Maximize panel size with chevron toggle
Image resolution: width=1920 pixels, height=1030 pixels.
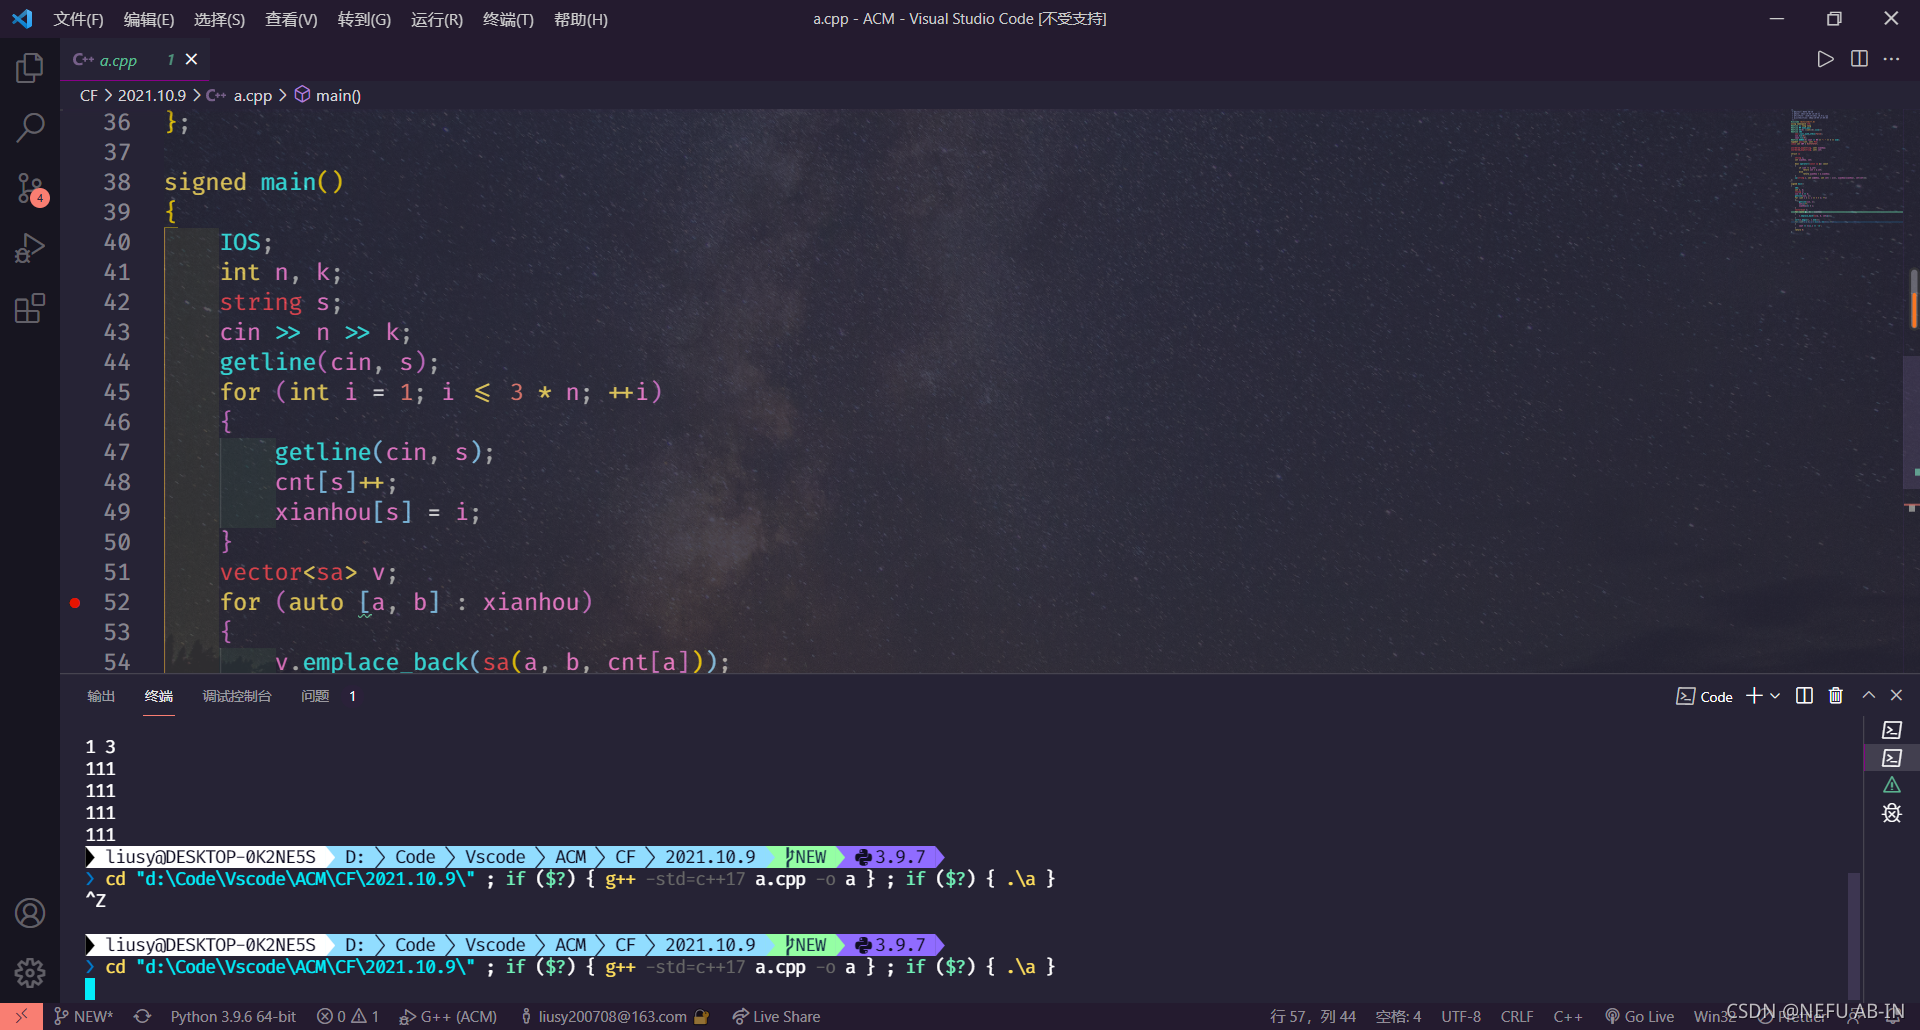[x=1868, y=695]
